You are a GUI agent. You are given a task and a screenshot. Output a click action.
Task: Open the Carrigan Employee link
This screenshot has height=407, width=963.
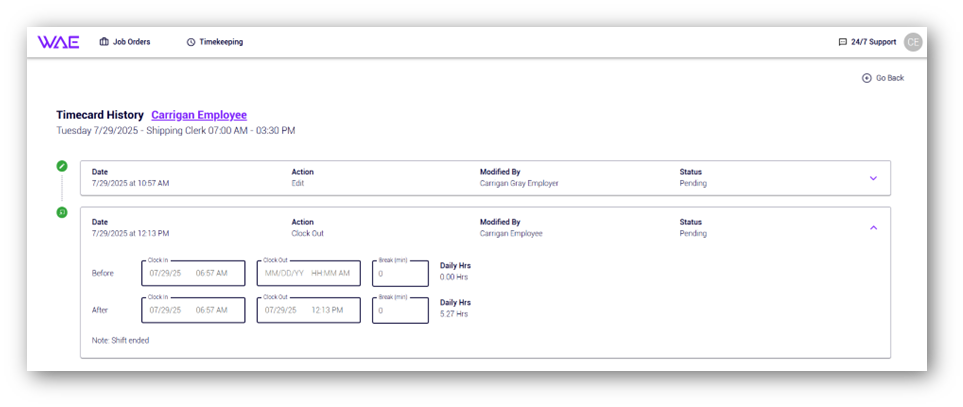199,115
